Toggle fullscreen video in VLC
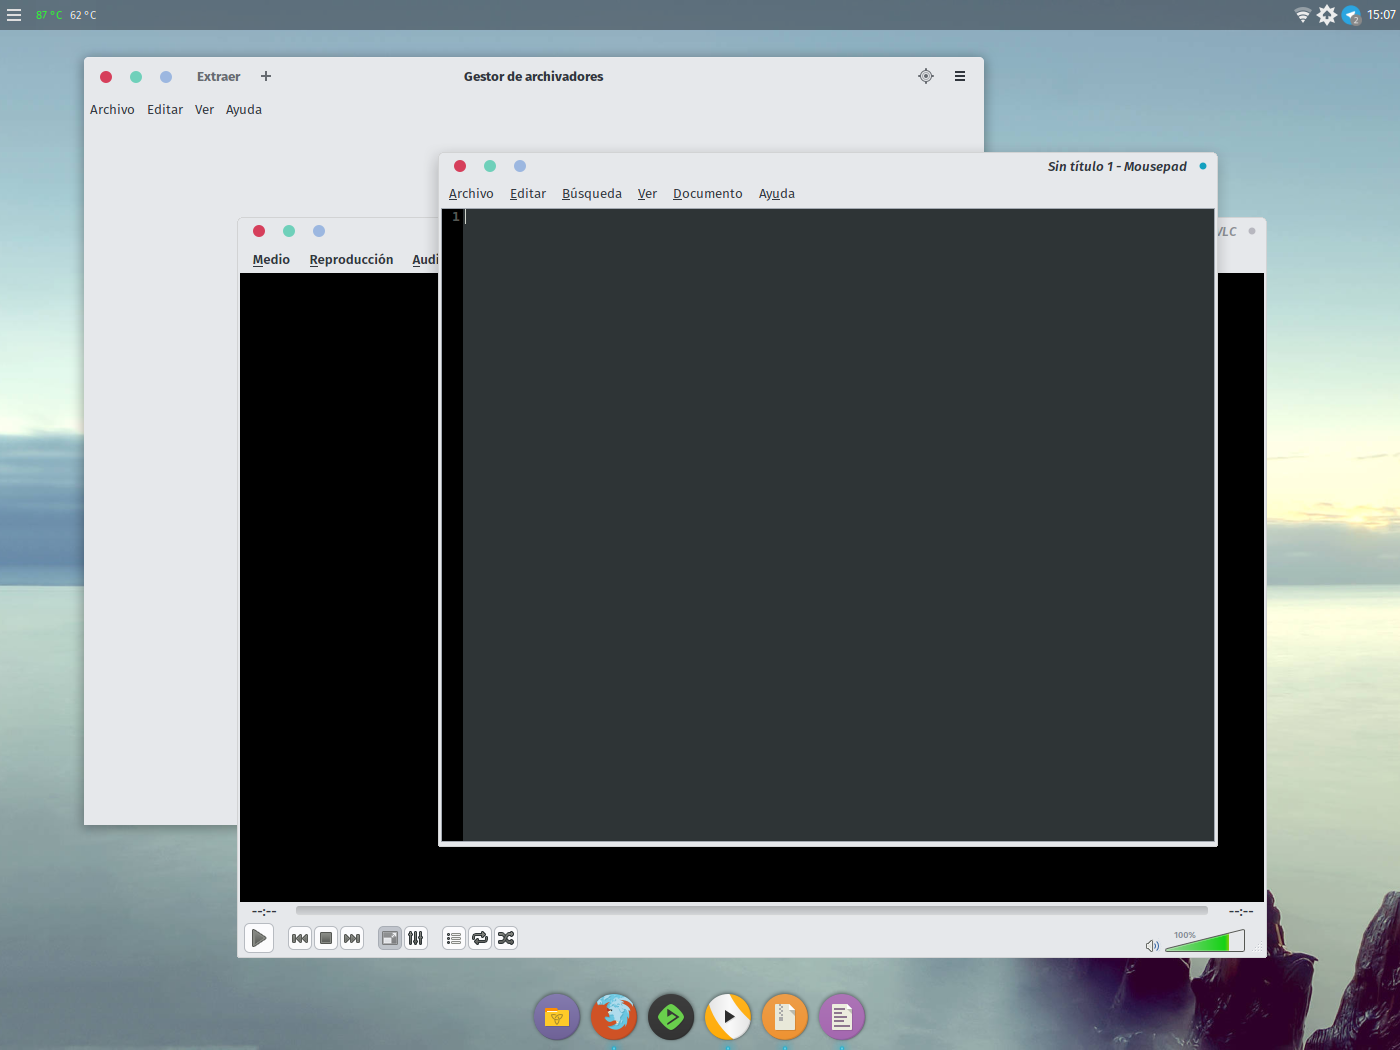The height and width of the screenshot is (1050, 1400). (390, 938)
